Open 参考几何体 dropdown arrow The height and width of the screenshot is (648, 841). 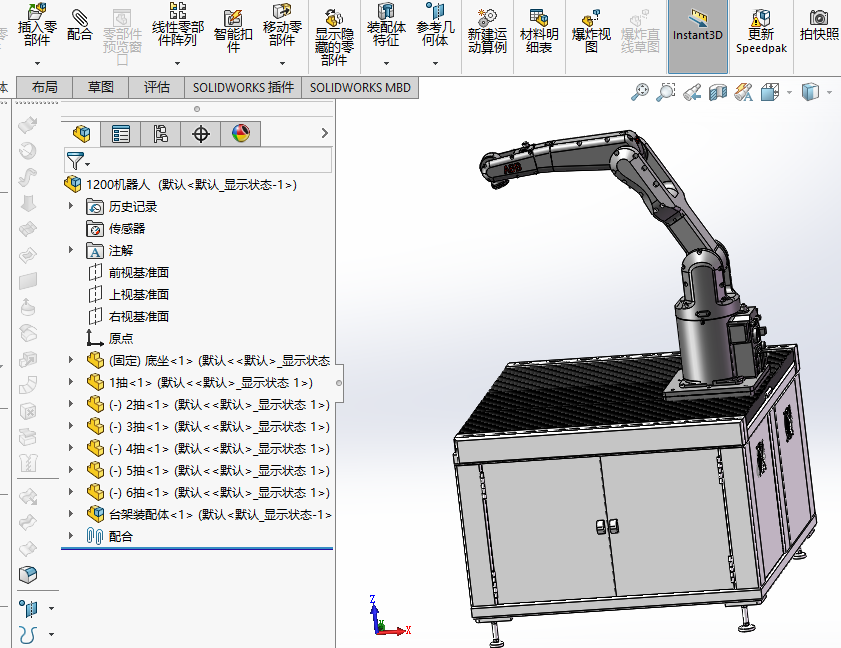click(435, 63)
